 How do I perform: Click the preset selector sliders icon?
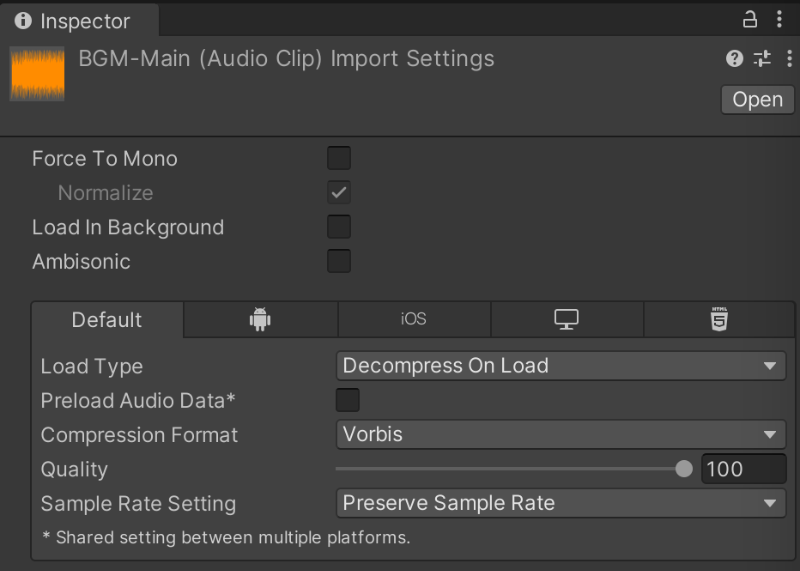coord(762,59)
